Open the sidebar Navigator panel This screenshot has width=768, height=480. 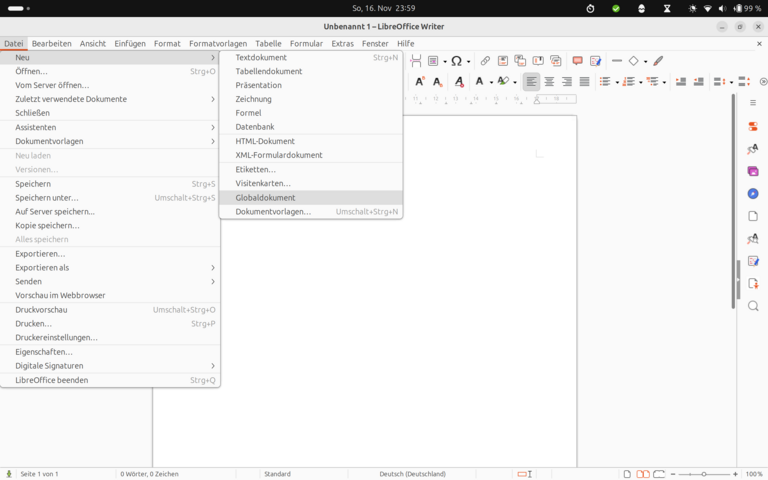[x=753, y=194]
